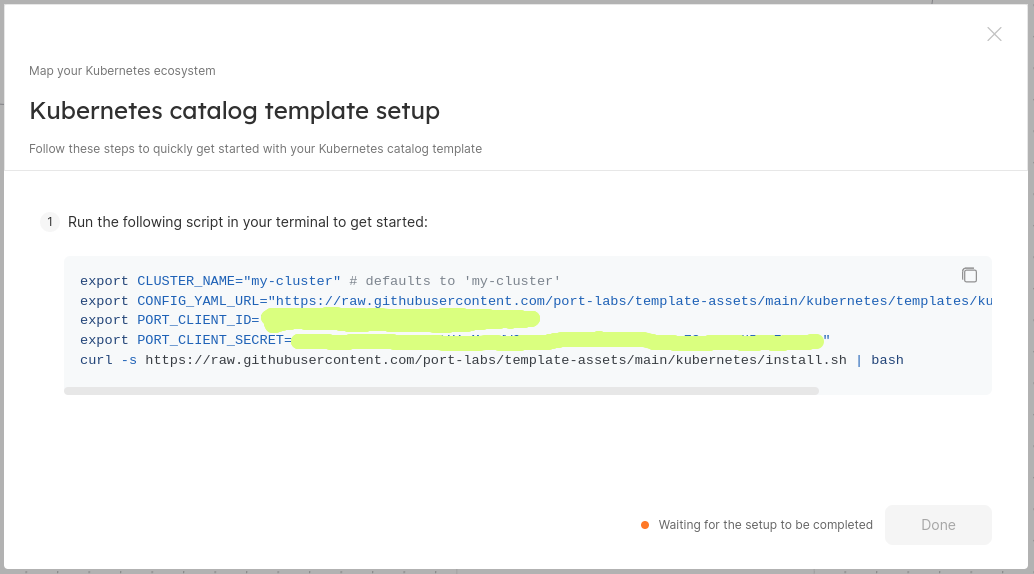Click the 'Map your Kubernetes ecosystem' subtitle
This screenshot has height=574, width=1034.
tap(122, 71)
